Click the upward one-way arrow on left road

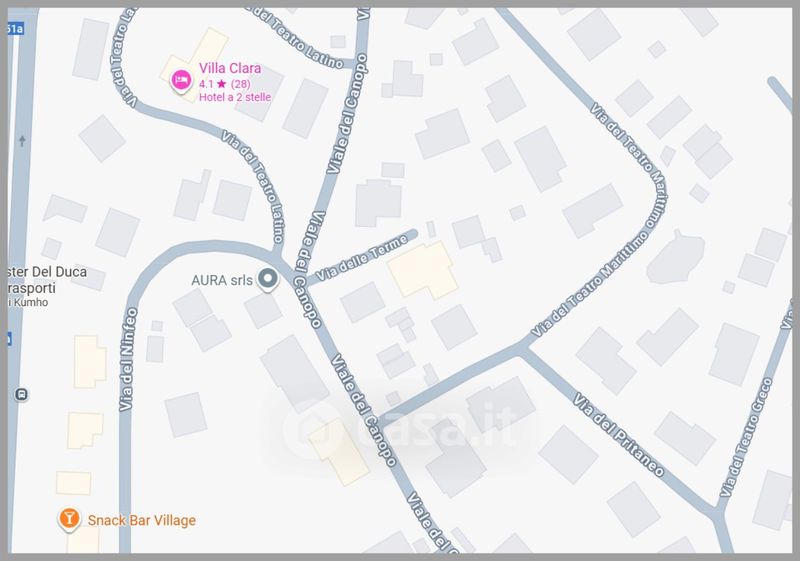[22, 140]
